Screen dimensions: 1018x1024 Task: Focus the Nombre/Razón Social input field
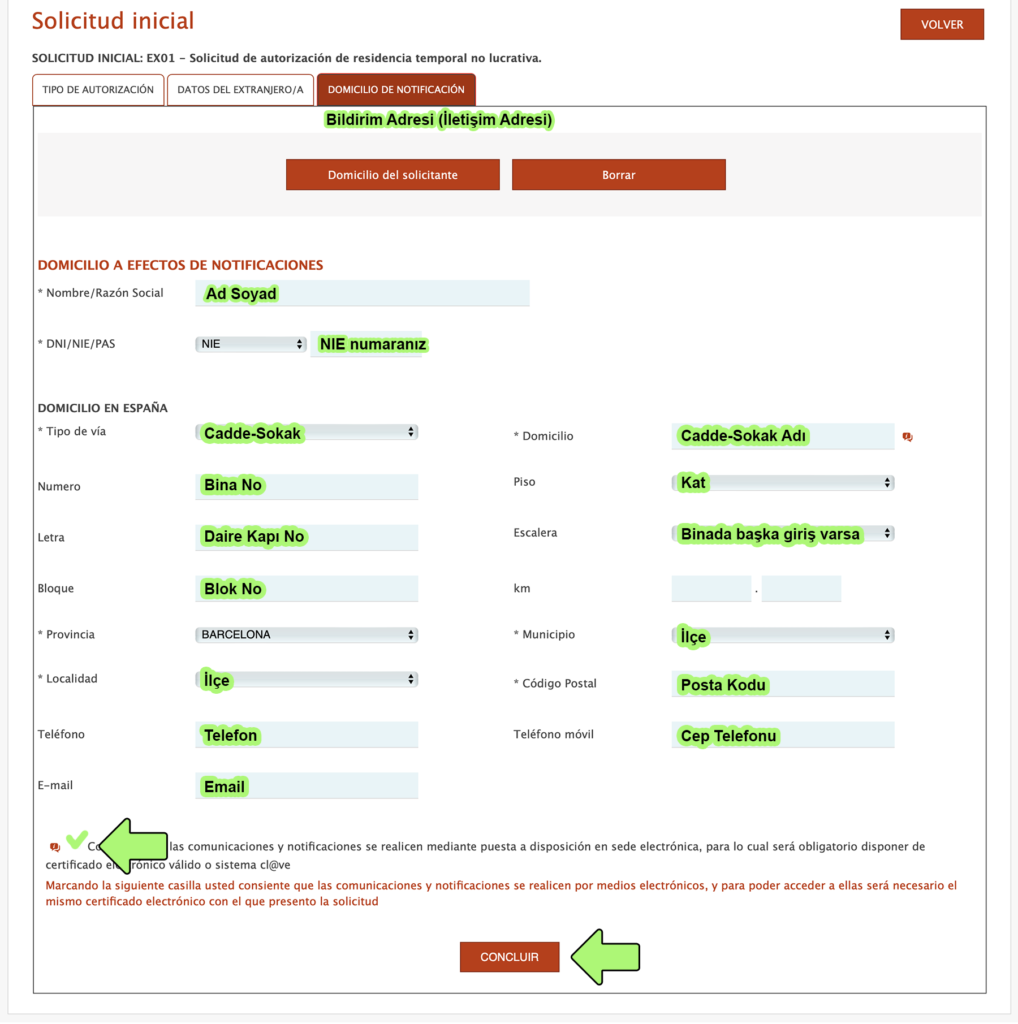pyautogui.click(x=363, y=294)
